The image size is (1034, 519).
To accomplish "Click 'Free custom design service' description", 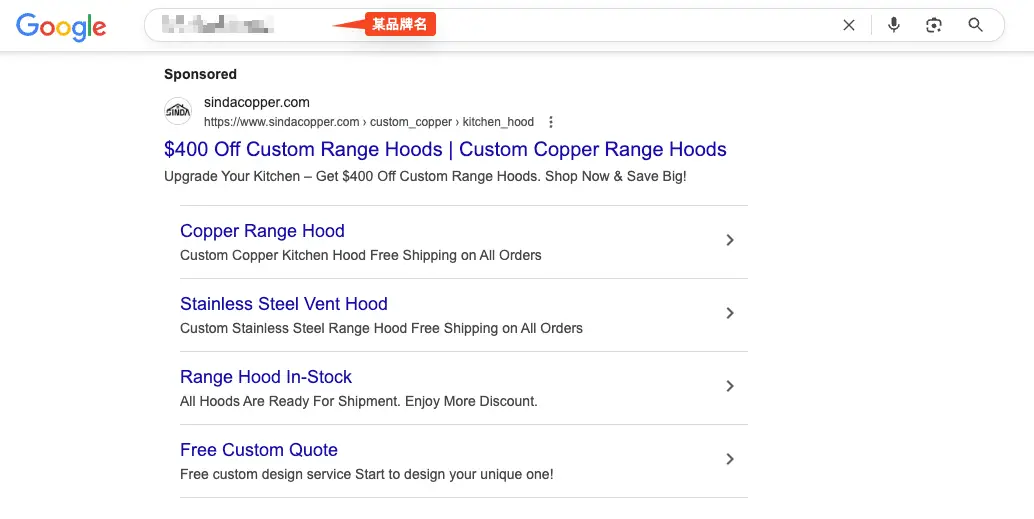I will pos(367,474).
